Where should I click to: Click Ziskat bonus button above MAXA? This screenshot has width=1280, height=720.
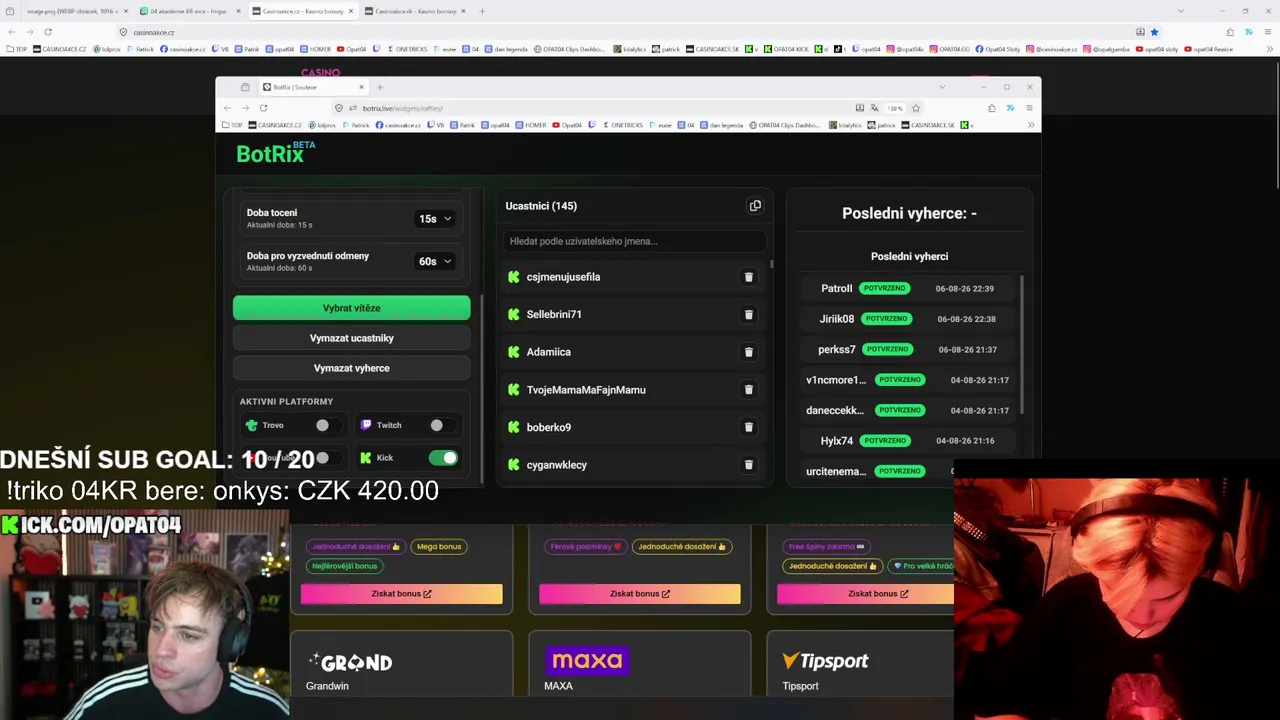(640, 594)
